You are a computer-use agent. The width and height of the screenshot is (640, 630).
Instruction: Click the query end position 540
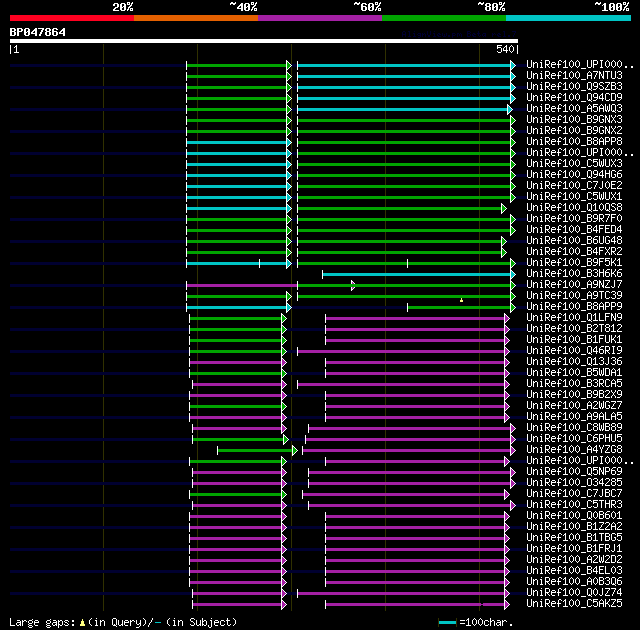tap(505, 49)
